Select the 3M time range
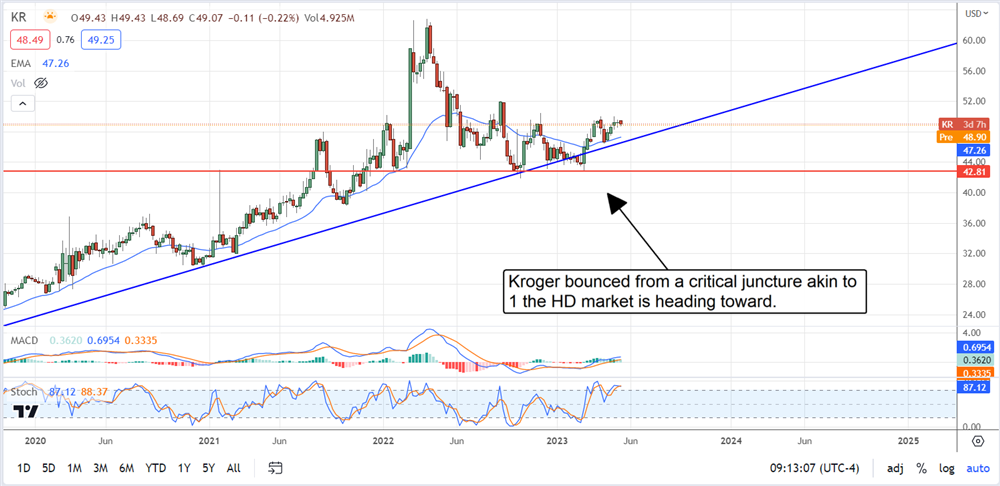The width and height of the screenshot is (1000, 486). 100,468
